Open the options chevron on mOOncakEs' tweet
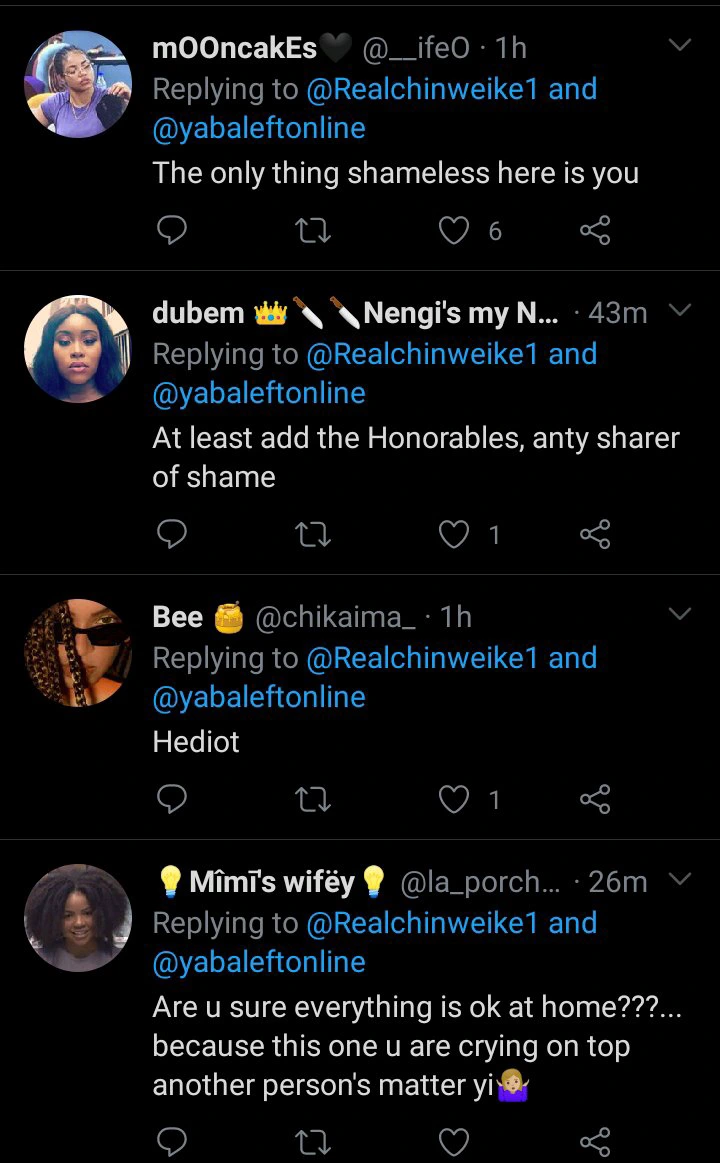This screenshot has height=1163, width=720. click(x=680, y=46)
